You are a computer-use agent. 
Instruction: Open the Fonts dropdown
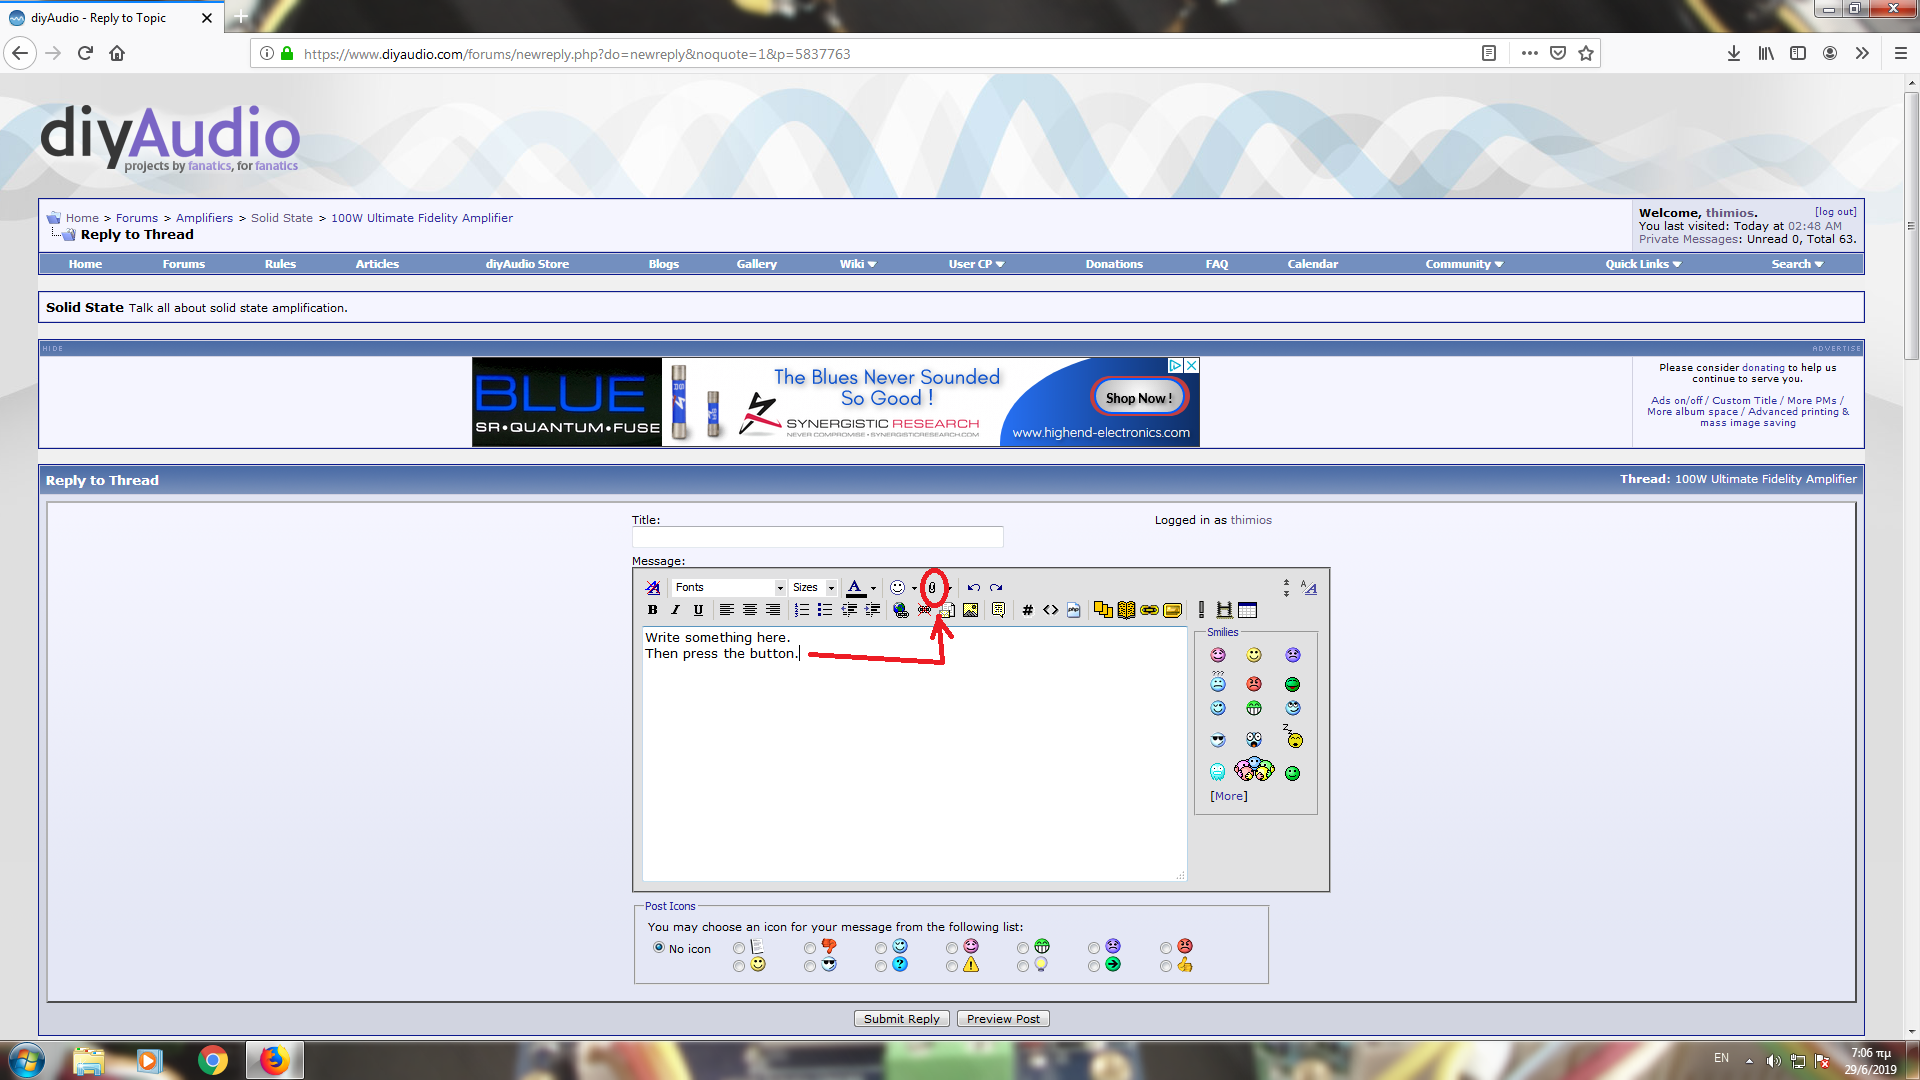729,588
